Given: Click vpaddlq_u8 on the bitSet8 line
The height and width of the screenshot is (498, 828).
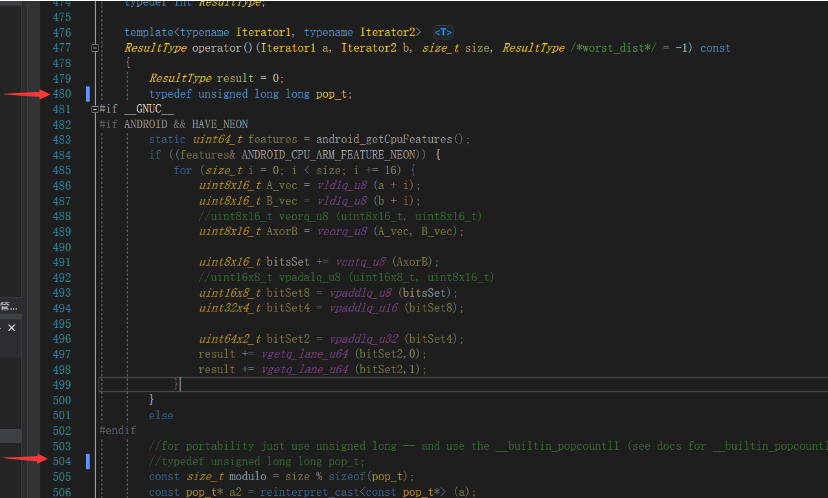Looking at the screenshot, I should (360, 293).
